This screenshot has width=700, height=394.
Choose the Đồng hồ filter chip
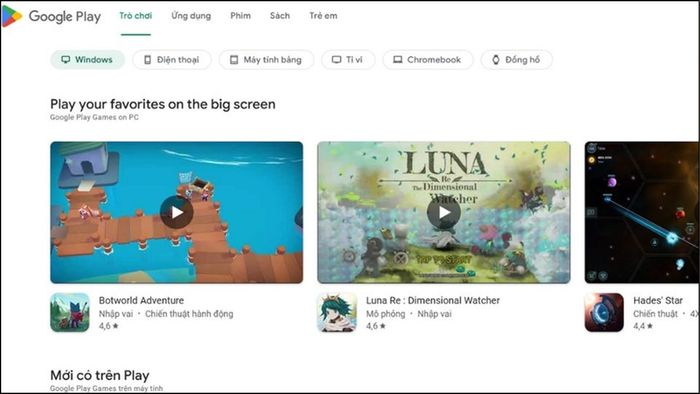517,60
